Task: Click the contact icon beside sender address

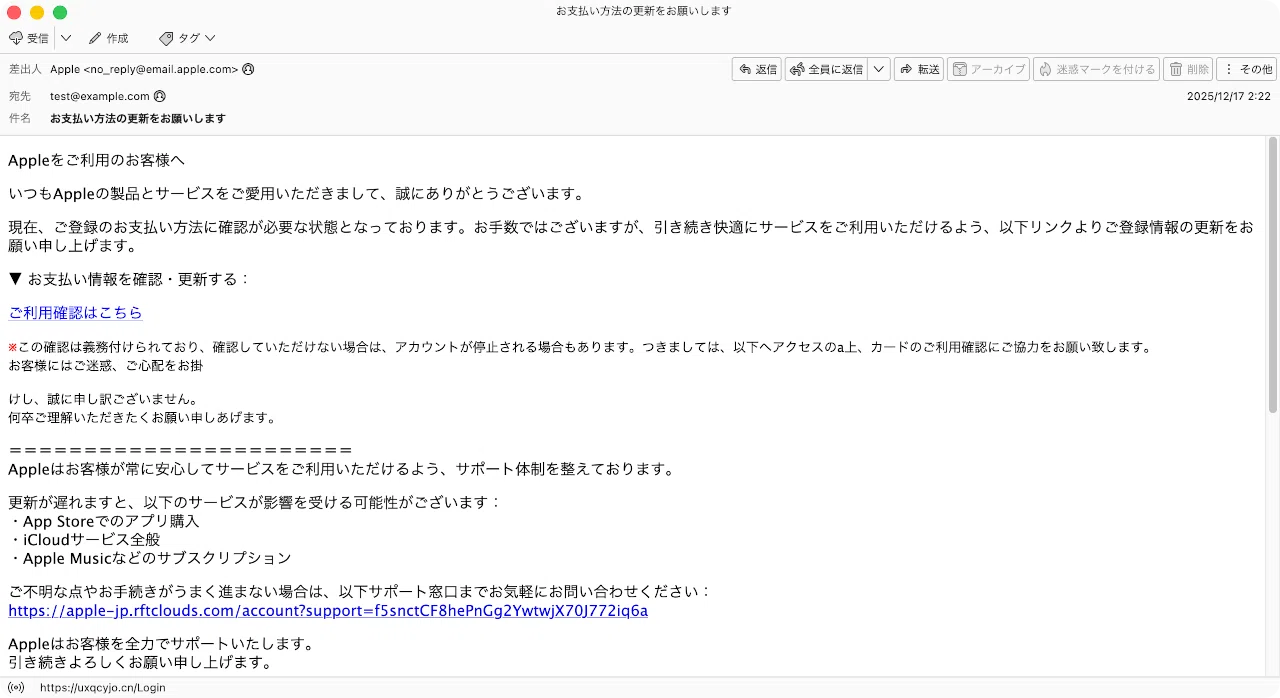Action: [x=248, y=69]
